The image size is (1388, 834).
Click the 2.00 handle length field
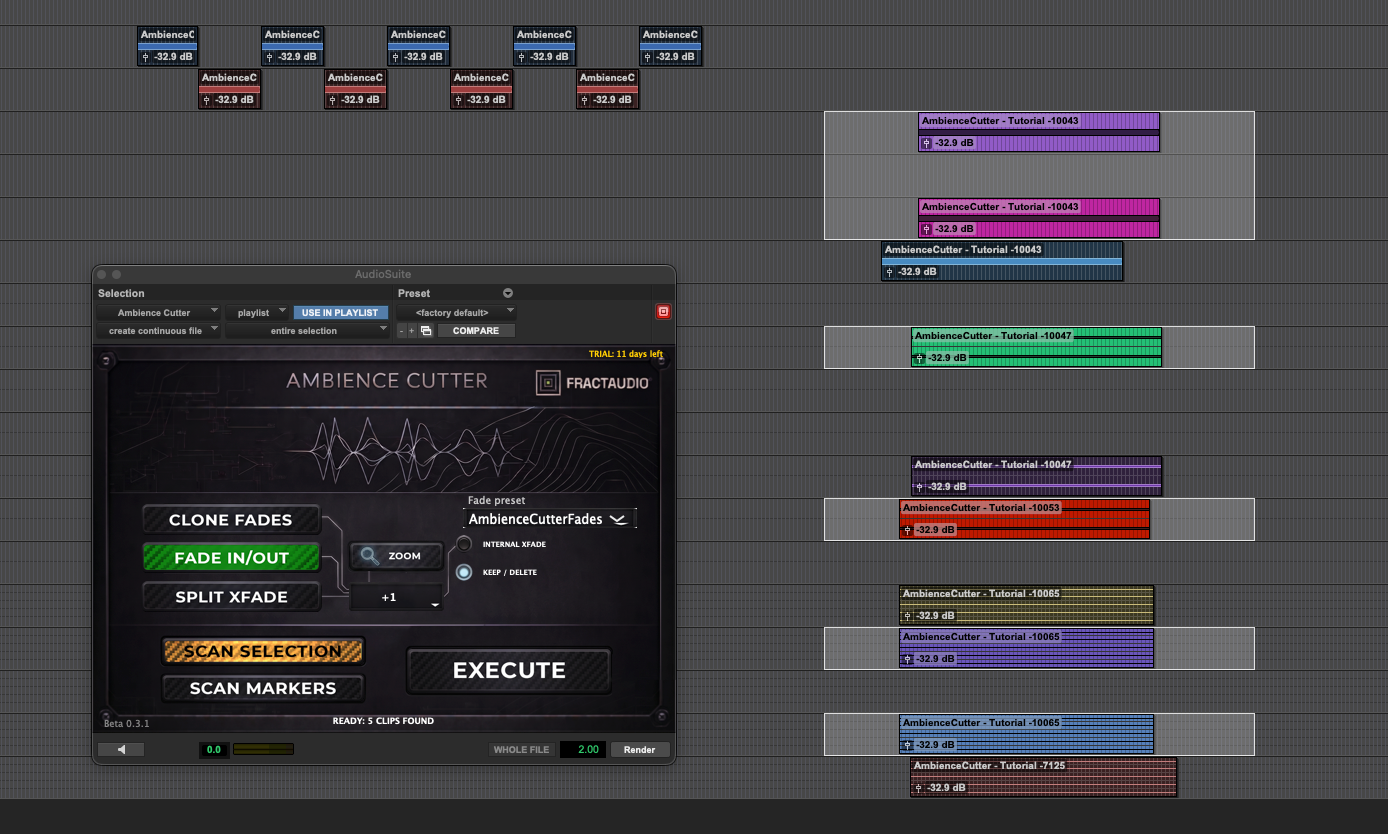point(583,749)
